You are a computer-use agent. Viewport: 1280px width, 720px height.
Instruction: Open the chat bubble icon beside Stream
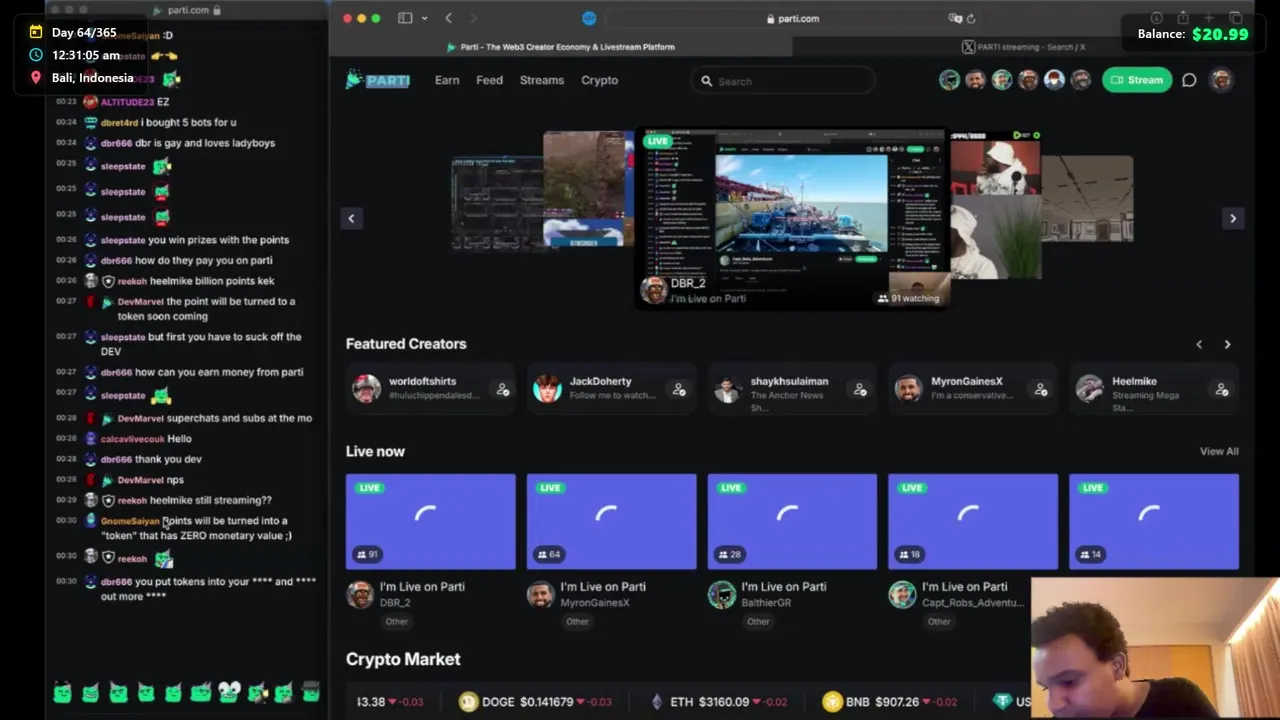click(x=1189, y=80)
